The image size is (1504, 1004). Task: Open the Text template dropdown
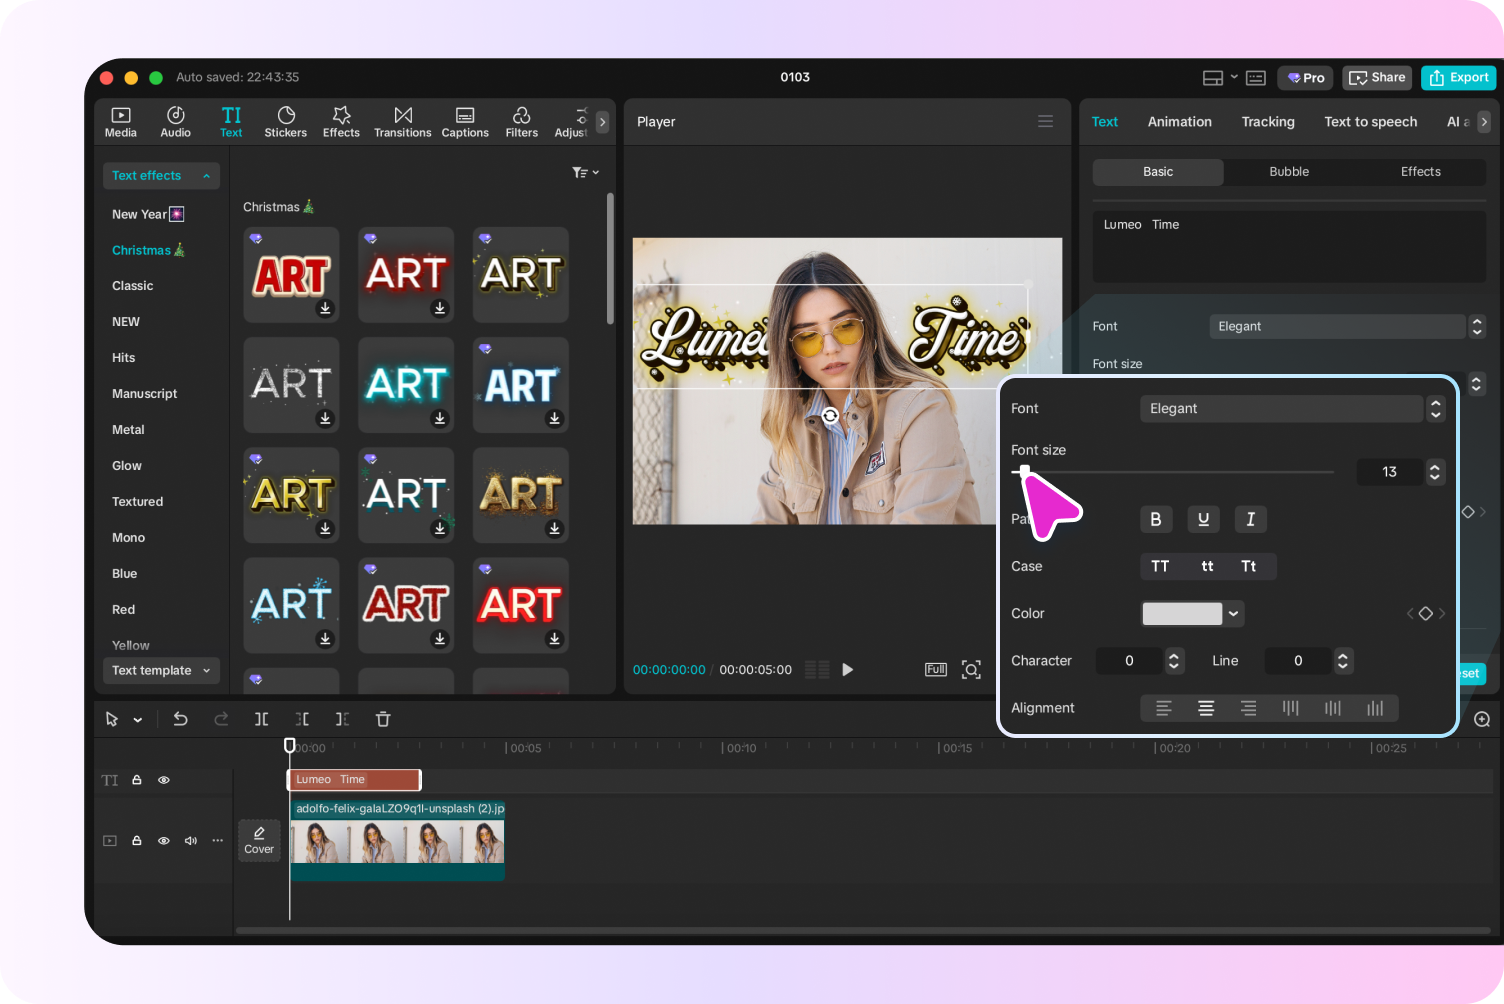[160, 670]
